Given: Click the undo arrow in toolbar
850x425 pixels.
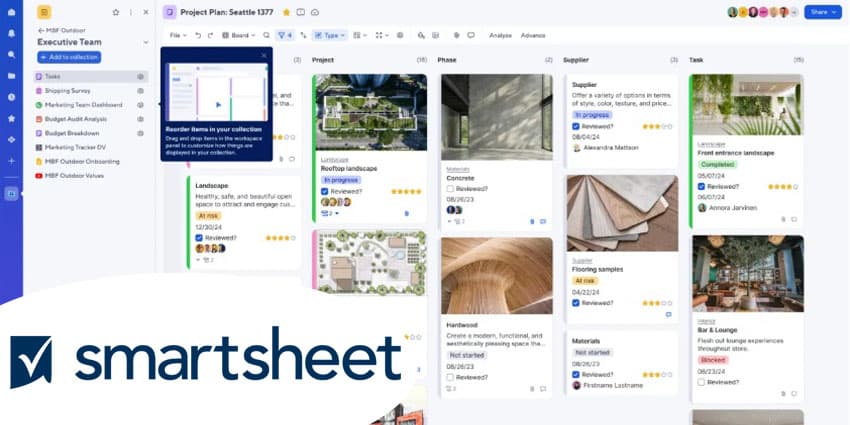Looking at the screenshot, I should [x=198, y=35].
